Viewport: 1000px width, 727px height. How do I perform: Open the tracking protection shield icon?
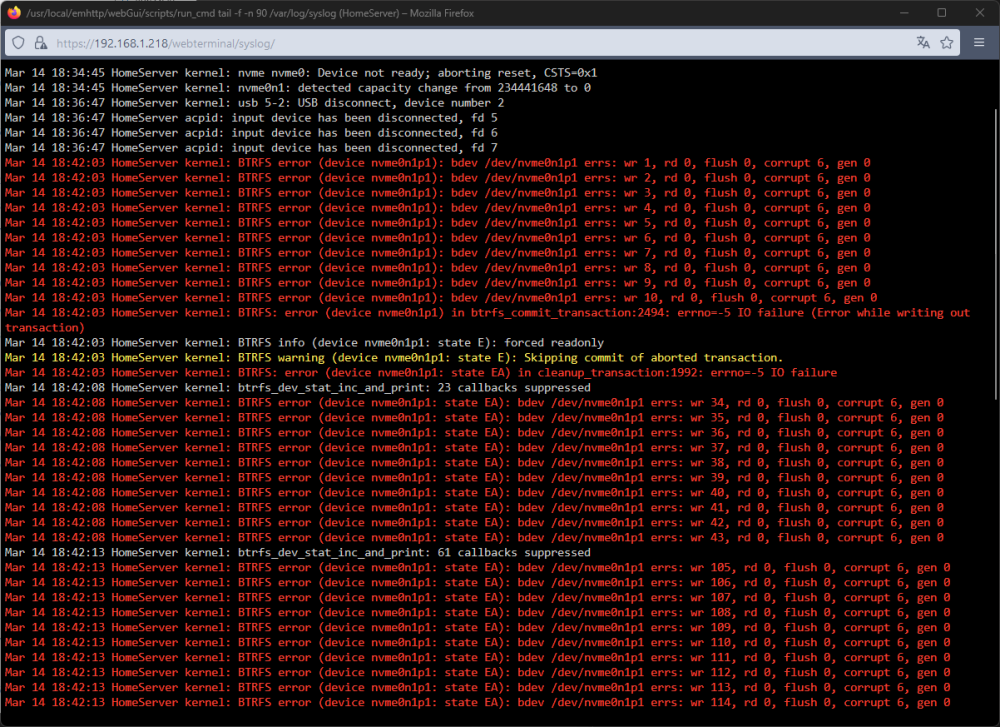18,43
